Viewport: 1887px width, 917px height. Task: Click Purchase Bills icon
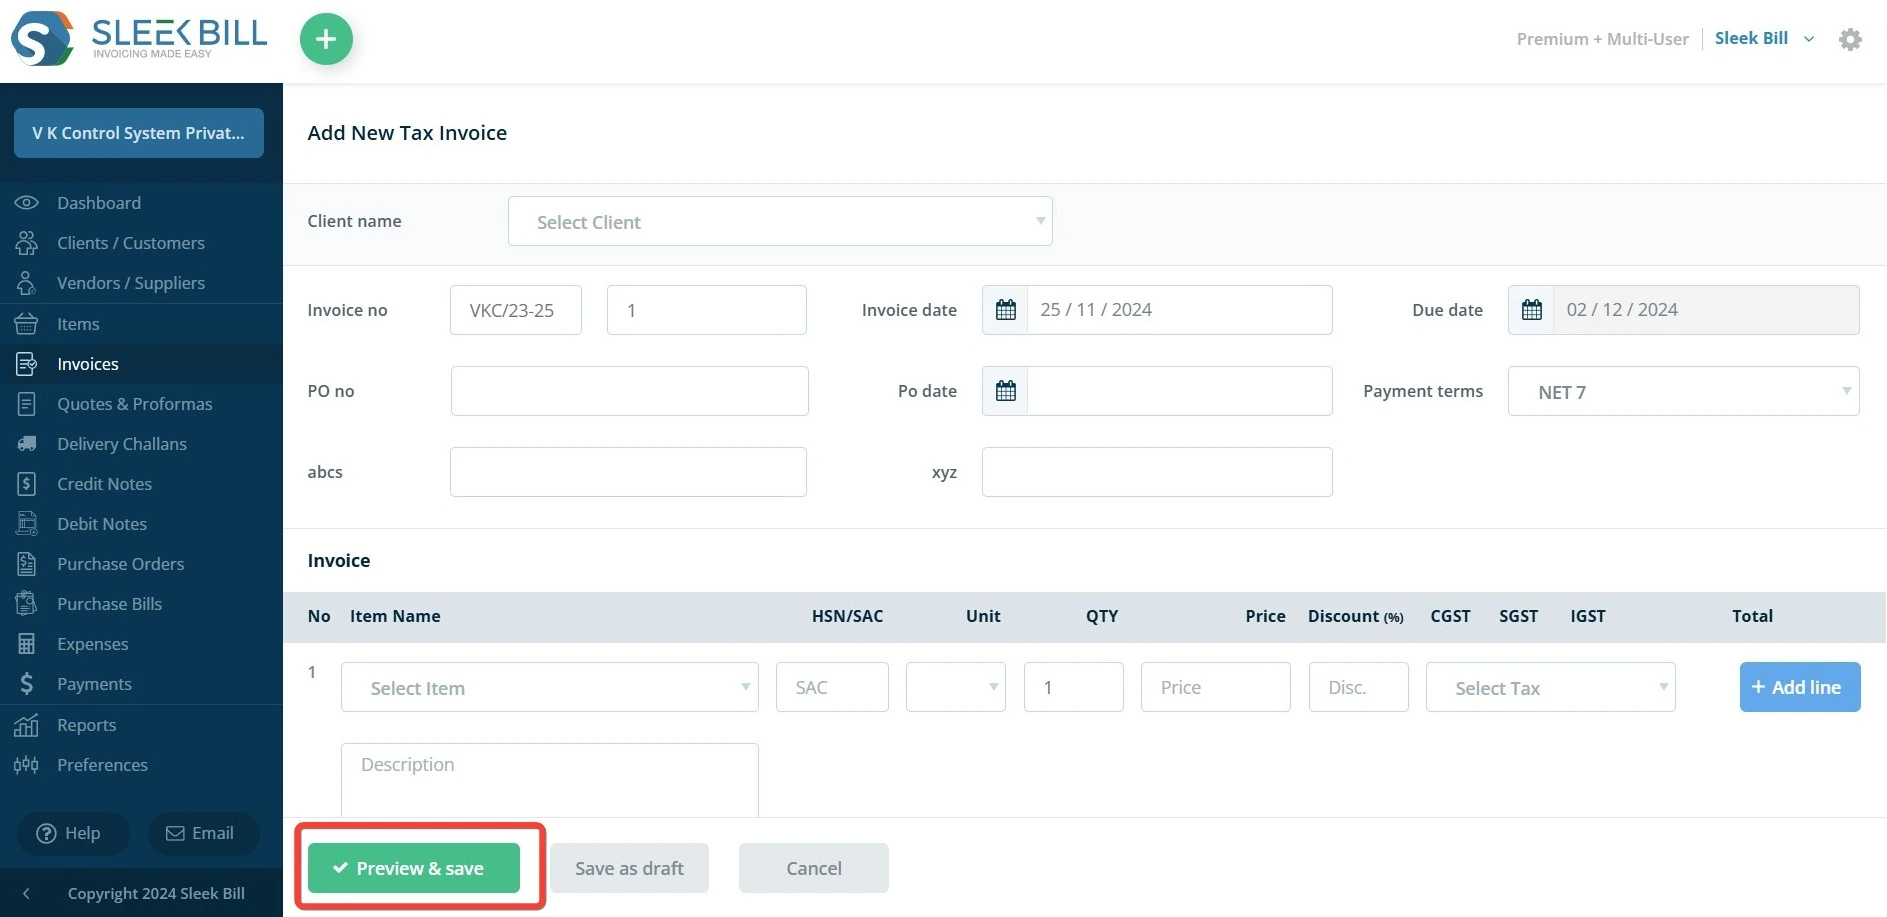pyautogui.click(x=27, y=604)
